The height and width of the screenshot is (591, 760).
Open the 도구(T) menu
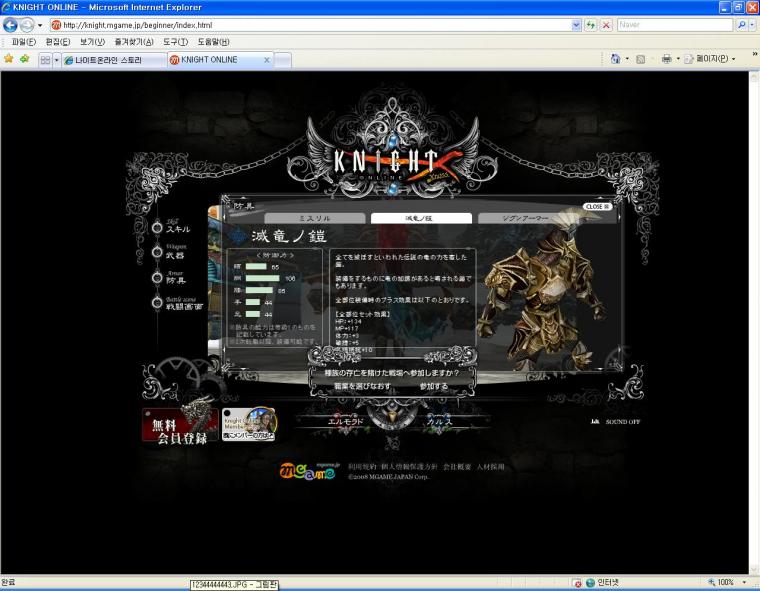pyautogui.click(x=175, y=42)
